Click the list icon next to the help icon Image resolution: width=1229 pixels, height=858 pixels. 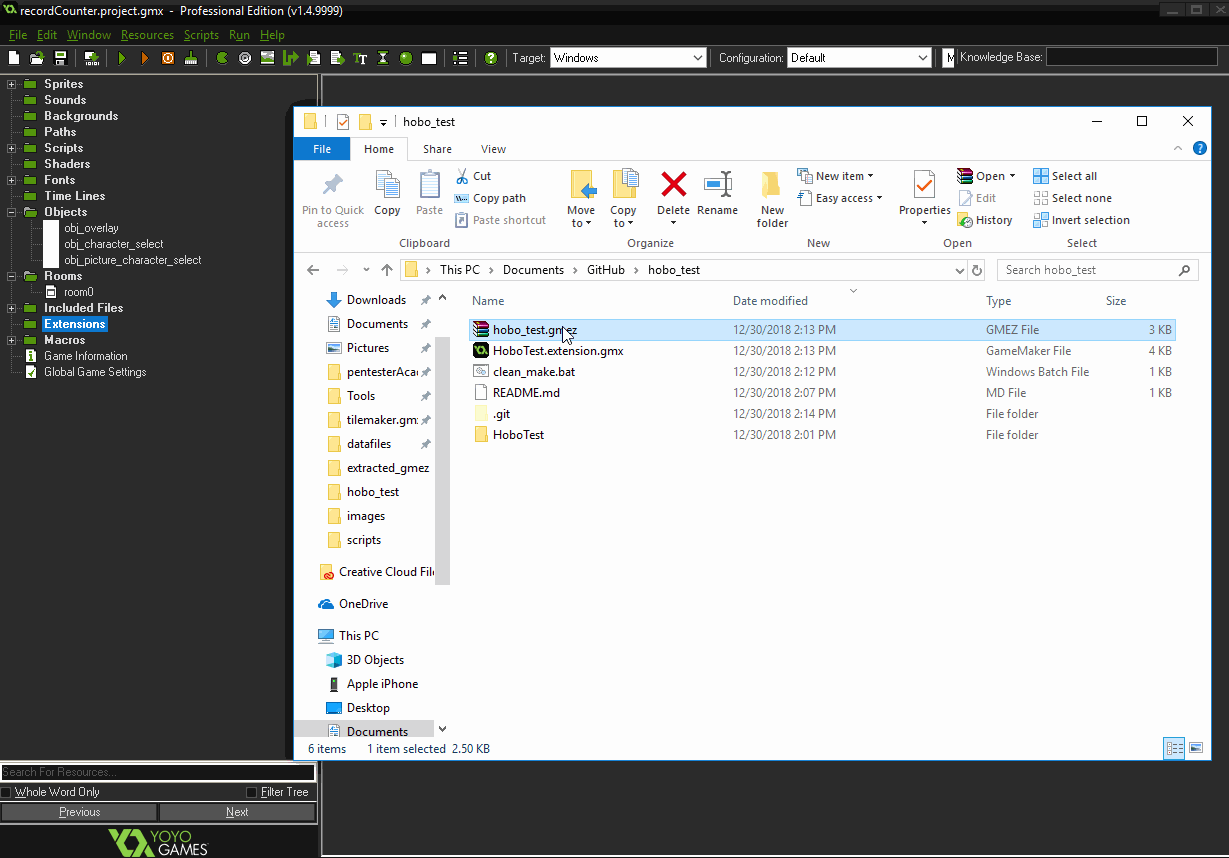[460, 58]
